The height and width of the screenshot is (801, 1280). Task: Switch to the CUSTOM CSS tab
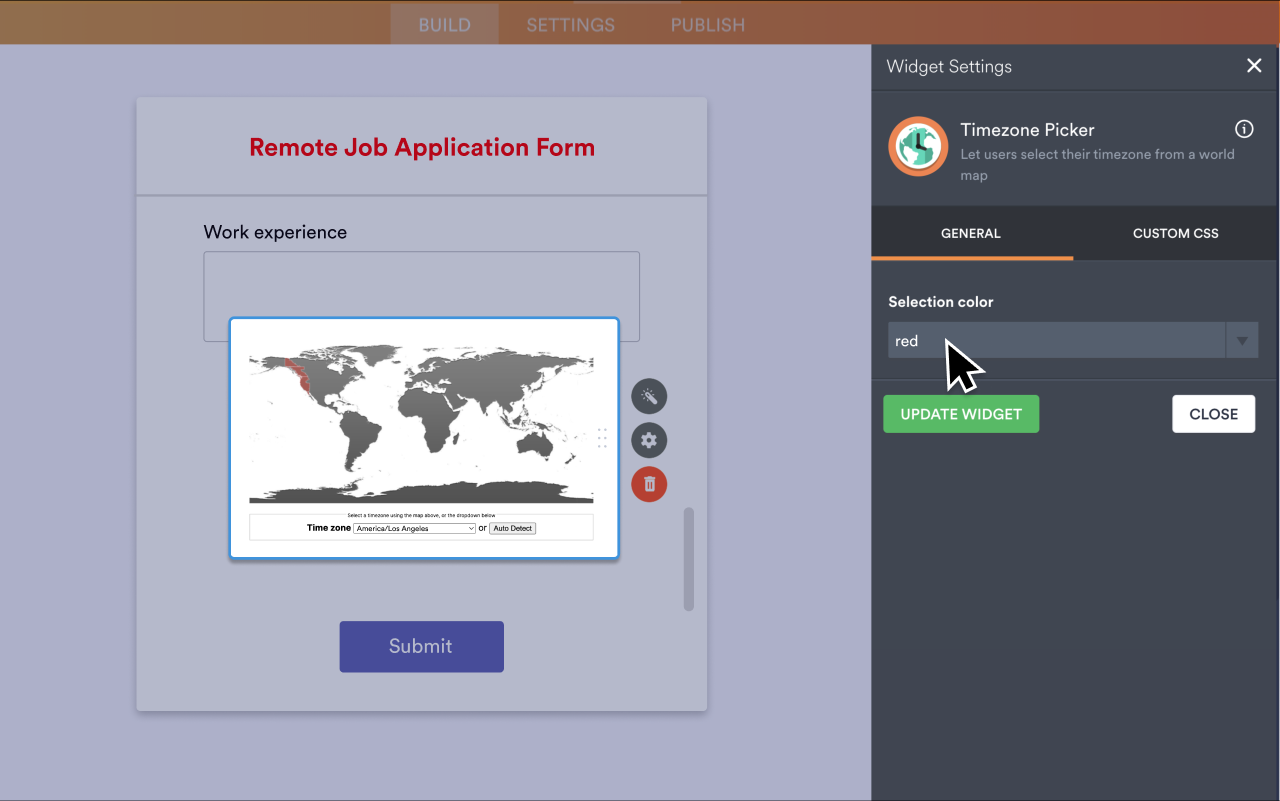[1175, 233]
